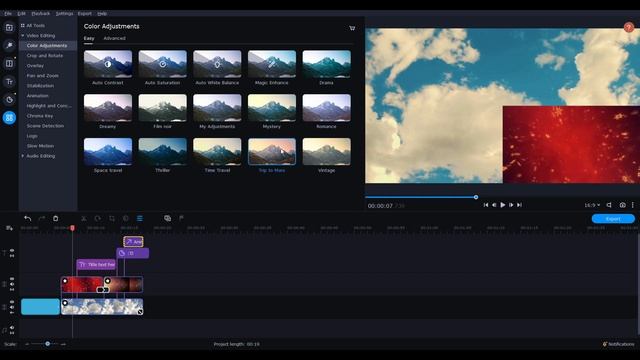Viewport: 640px width, 360px height.
Task: Open the Filters magic wand panel
Action: [x=9, y=45]
